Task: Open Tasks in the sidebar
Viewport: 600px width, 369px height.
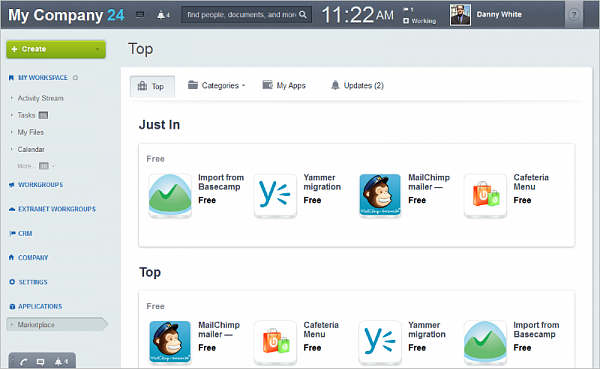Action: (26, 115)
